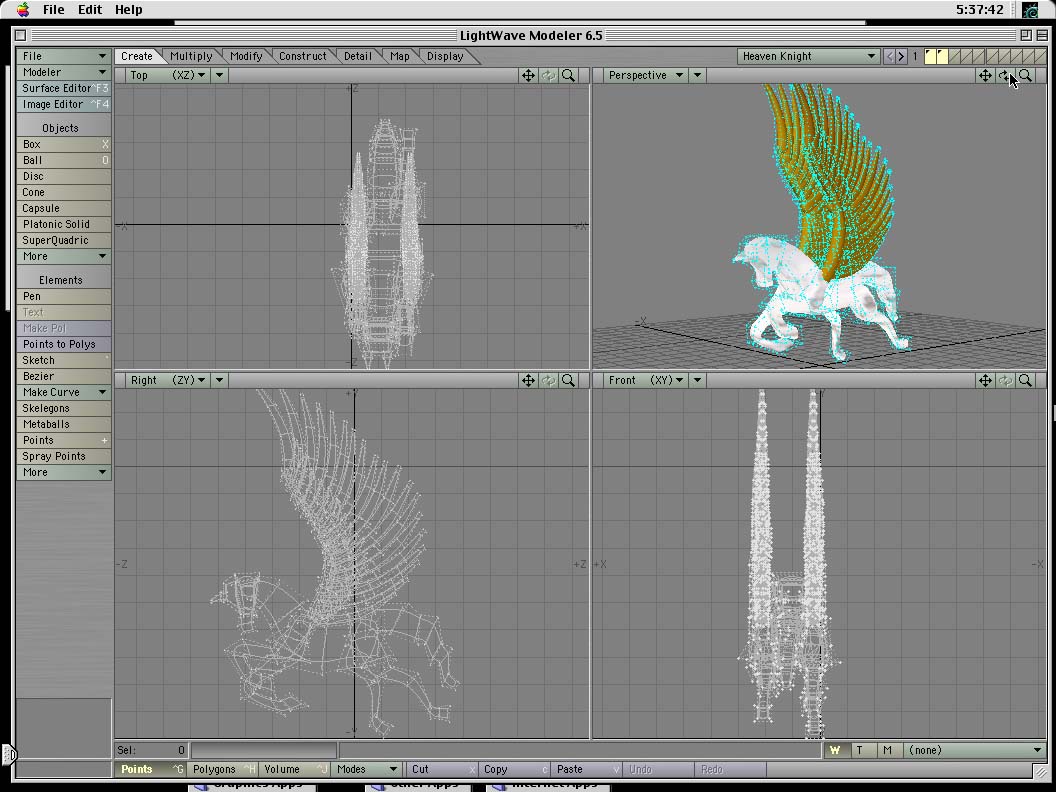Click the zoom magnifier in Top viewport
This screenshot has height=792, width=1056.
(568, 75)
